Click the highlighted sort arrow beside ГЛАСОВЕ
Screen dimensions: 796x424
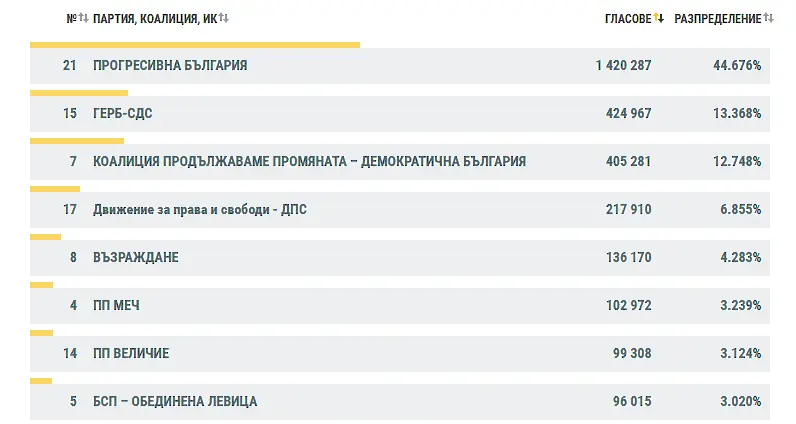click(x=659, y=19)
